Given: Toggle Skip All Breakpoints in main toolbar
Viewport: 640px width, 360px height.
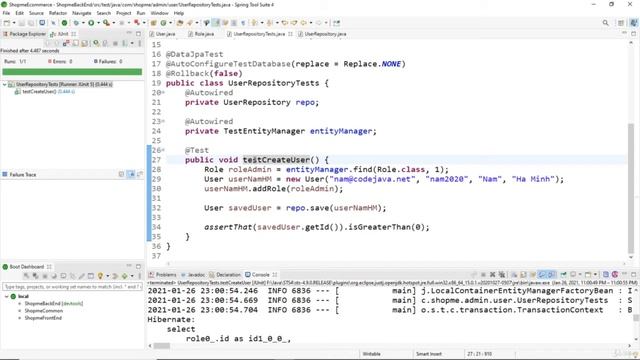Looking at the screenshot, I should pyautogui.click(x=53, y=23).
